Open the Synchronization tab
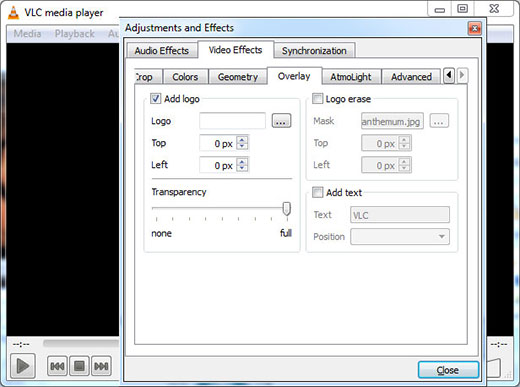 (x=314, y=51)
